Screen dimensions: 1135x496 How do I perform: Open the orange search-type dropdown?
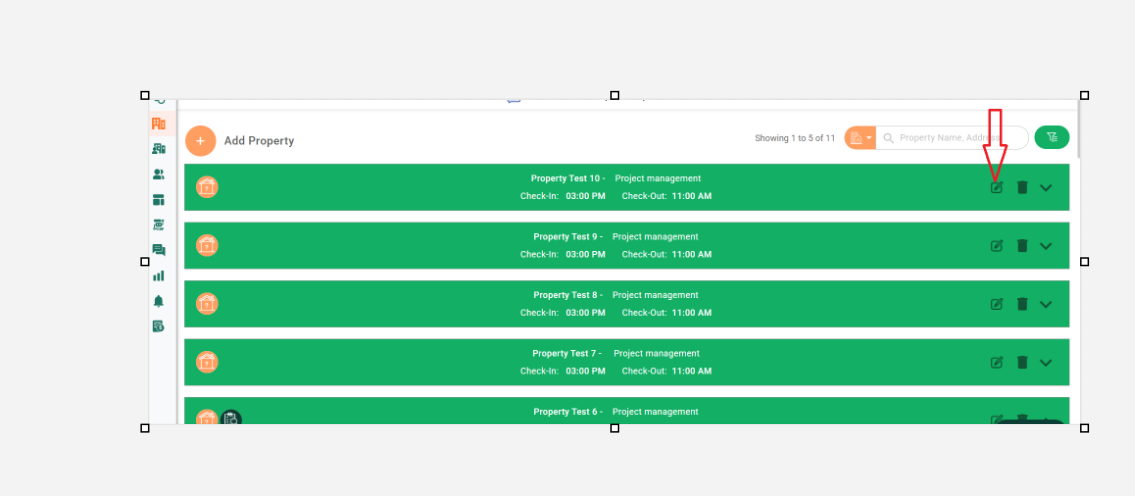point(860,138)
